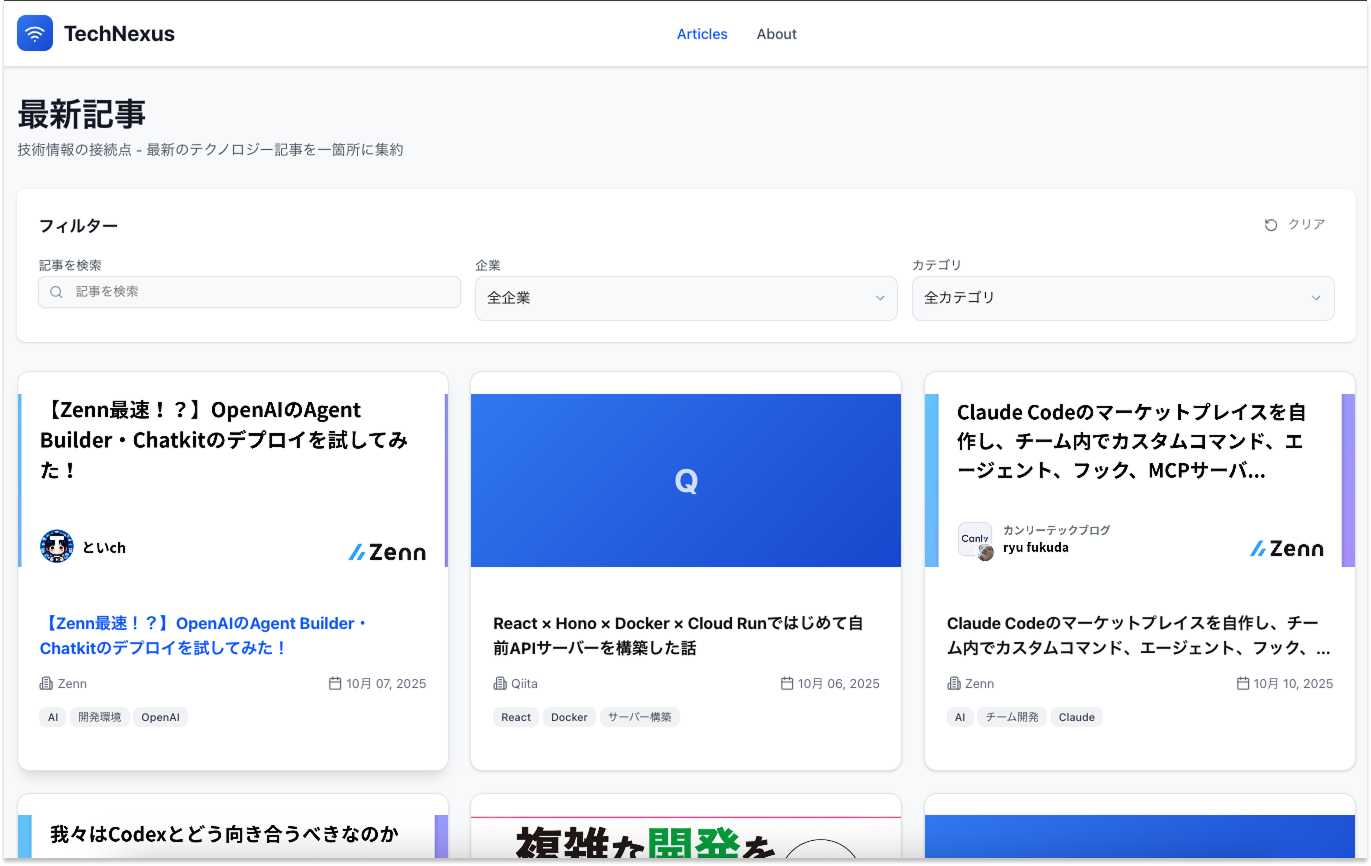Open the About nav tab

click(x=776, y=34)
